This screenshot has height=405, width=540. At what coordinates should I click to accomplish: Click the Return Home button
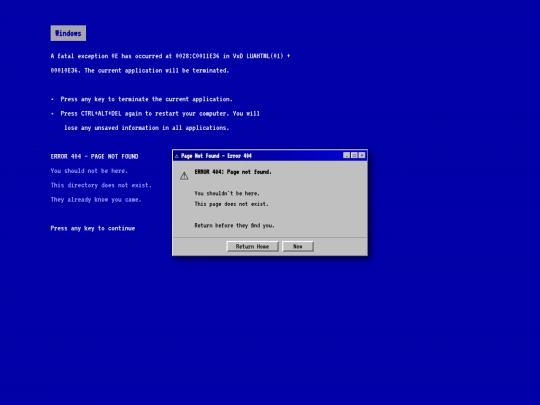(252, 246)
